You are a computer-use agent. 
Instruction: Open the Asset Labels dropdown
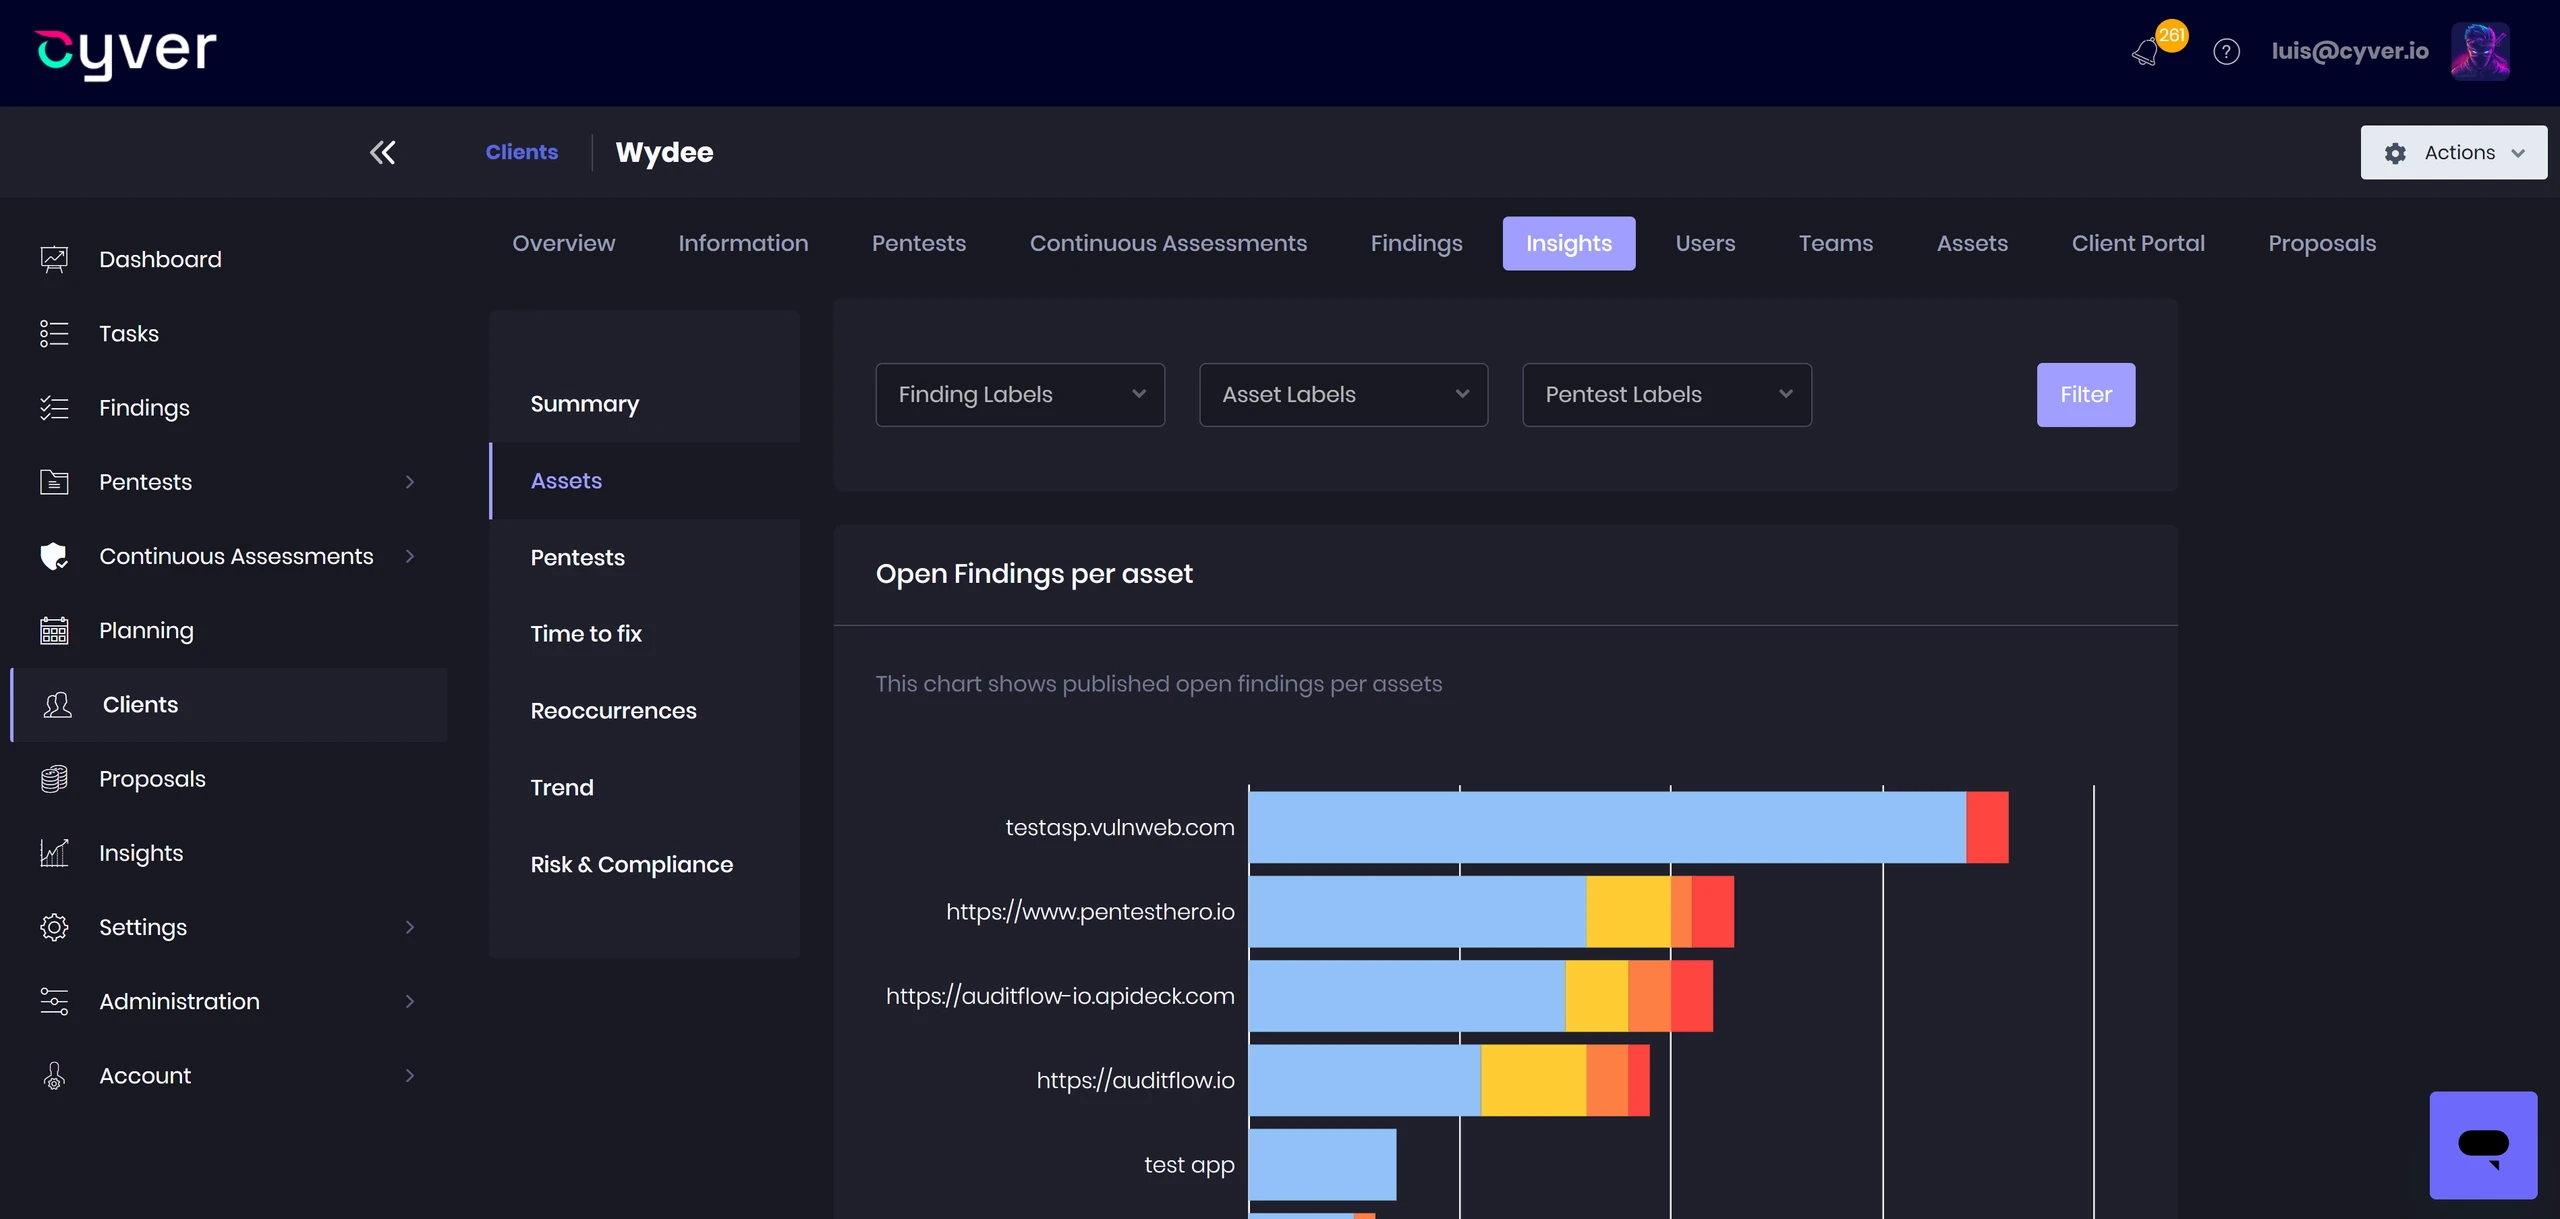pos(1343,395)
